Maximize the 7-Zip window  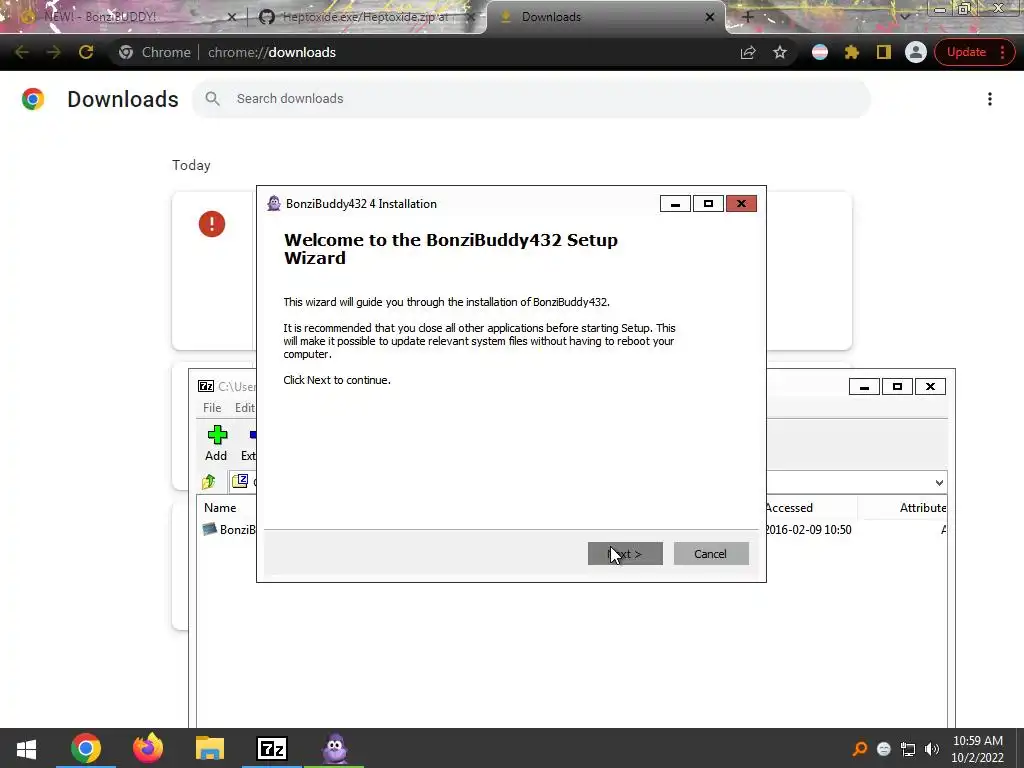pyautogui.click(x=897, y=387)
